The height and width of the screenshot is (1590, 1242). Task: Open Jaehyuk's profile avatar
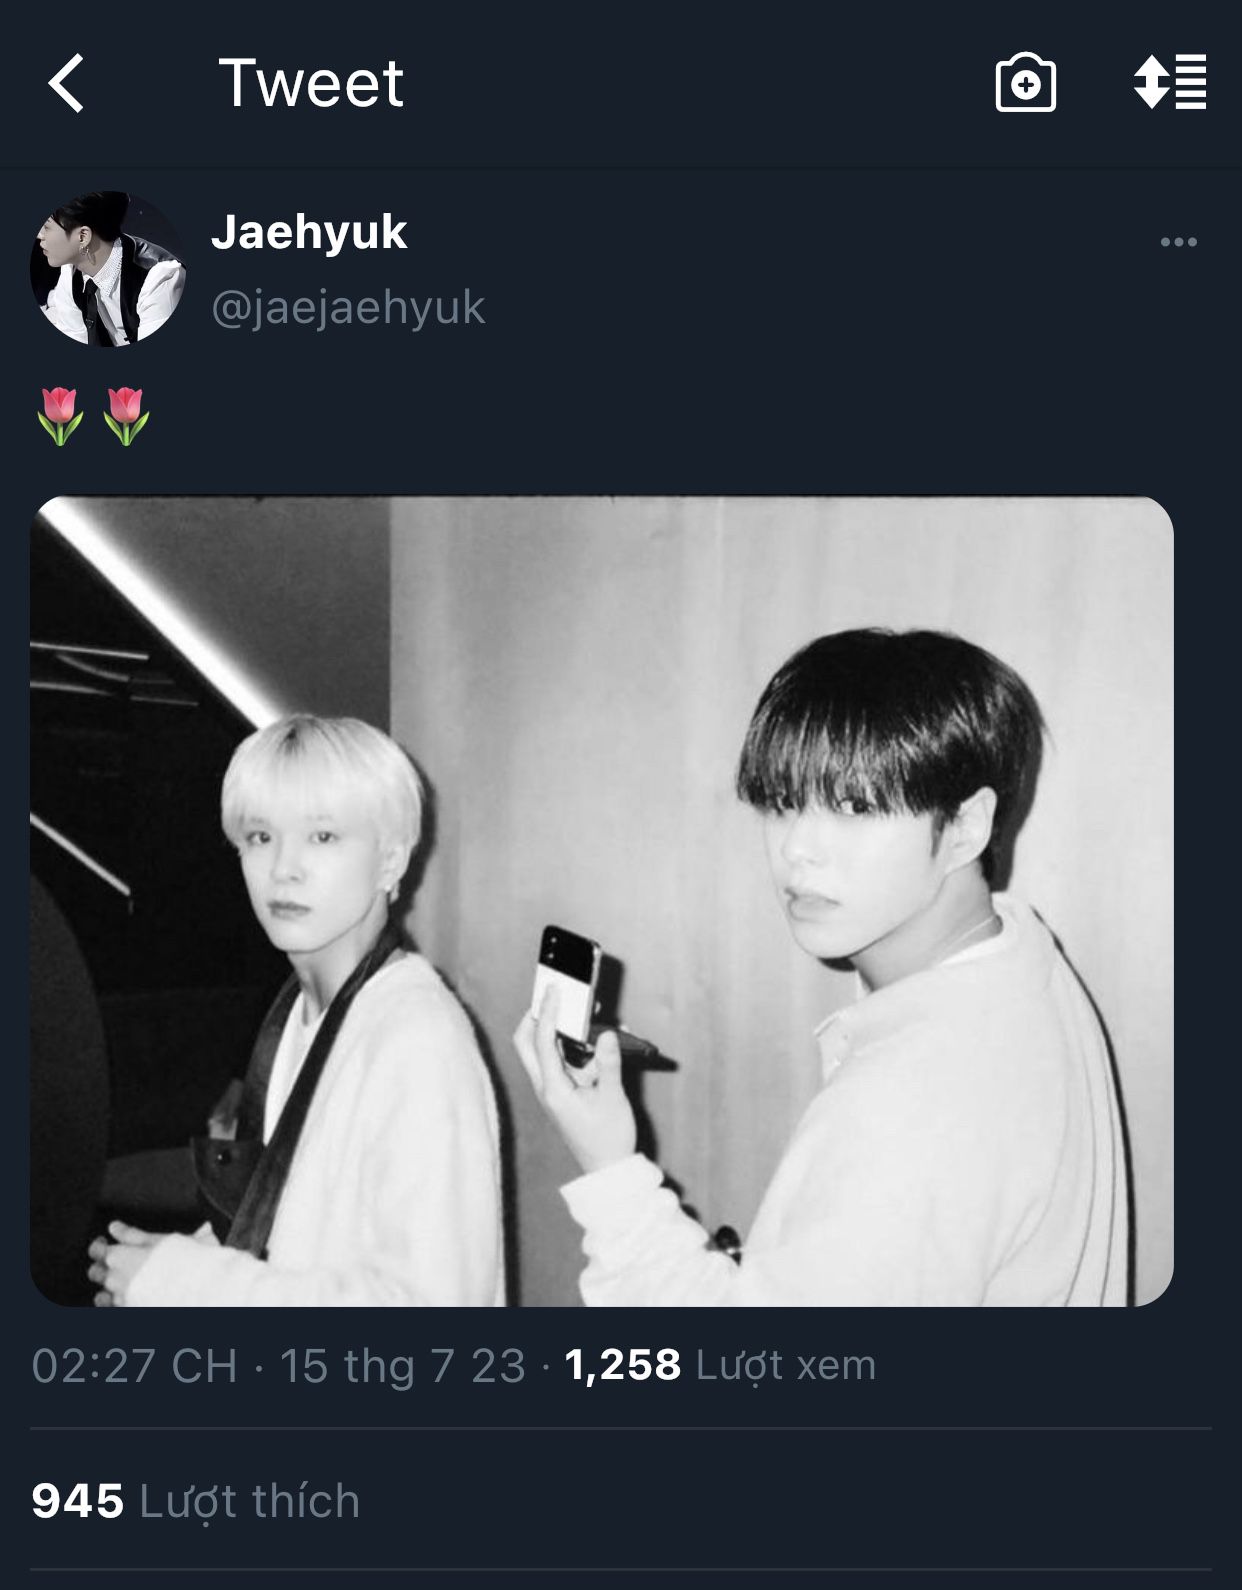(108, 269)
